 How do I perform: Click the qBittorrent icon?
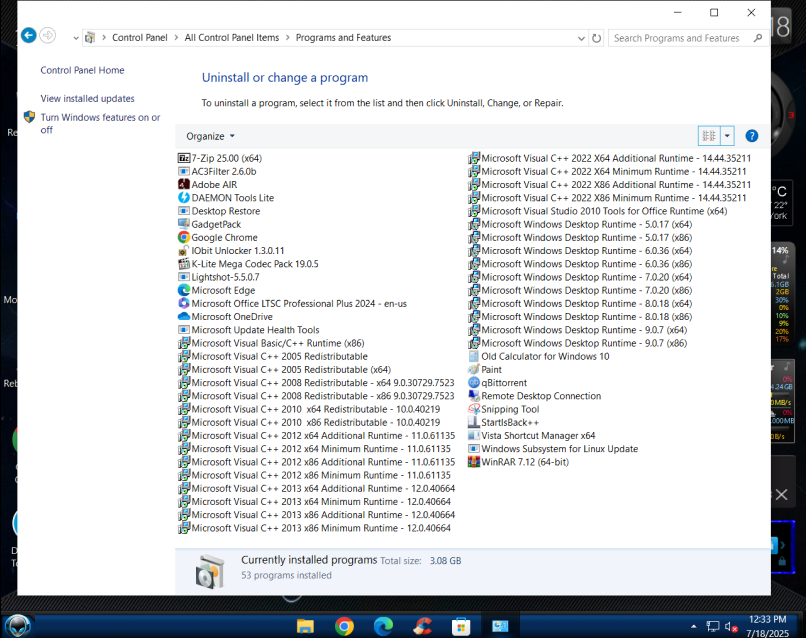tap(473, 382)
